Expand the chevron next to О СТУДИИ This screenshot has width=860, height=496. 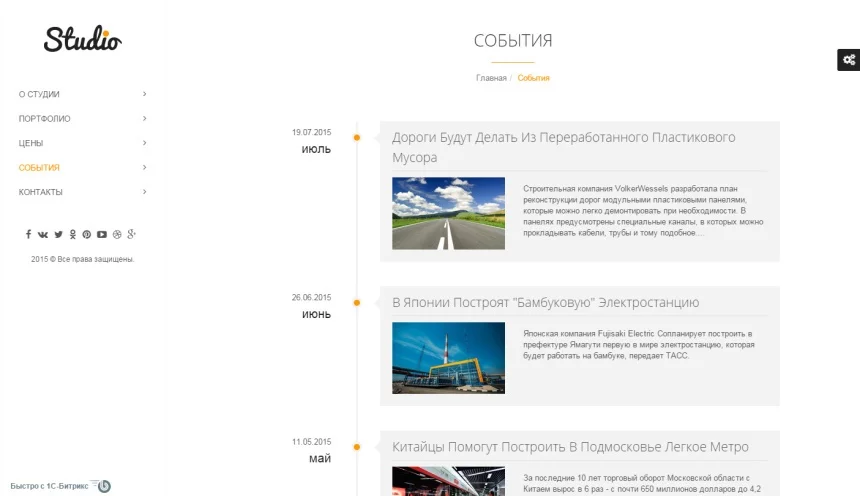click(145, 94)
